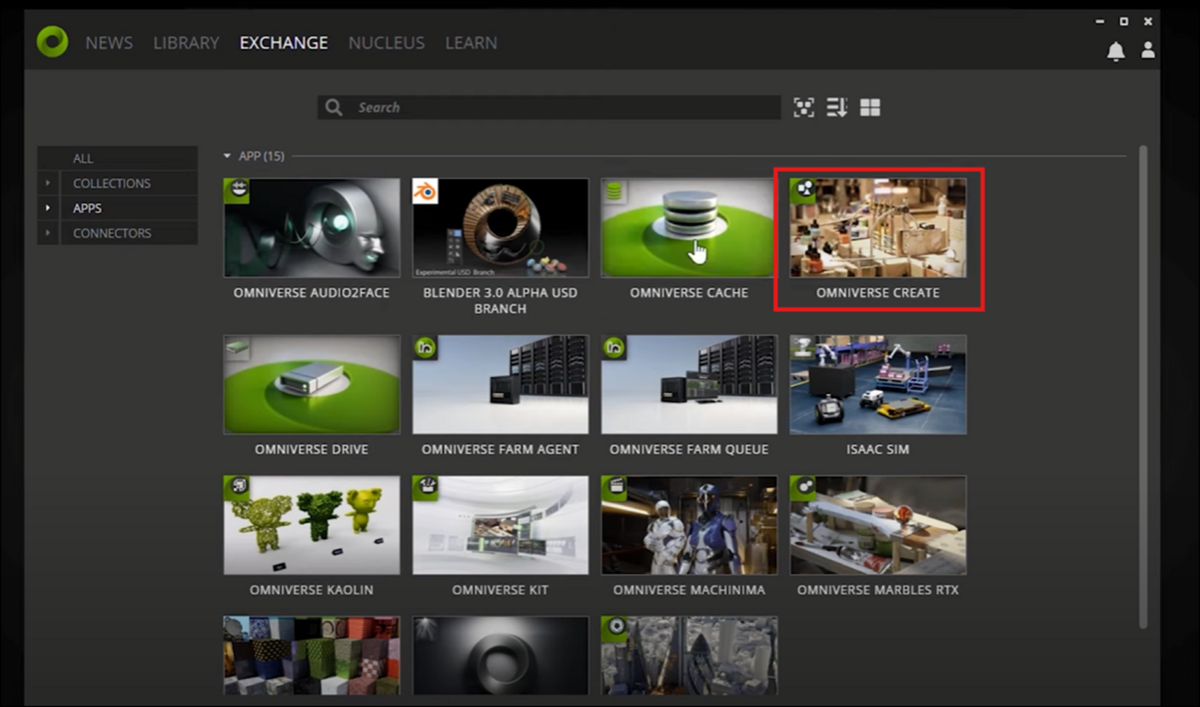Click the Audio2Face badge icon

(x=237, y=191)
